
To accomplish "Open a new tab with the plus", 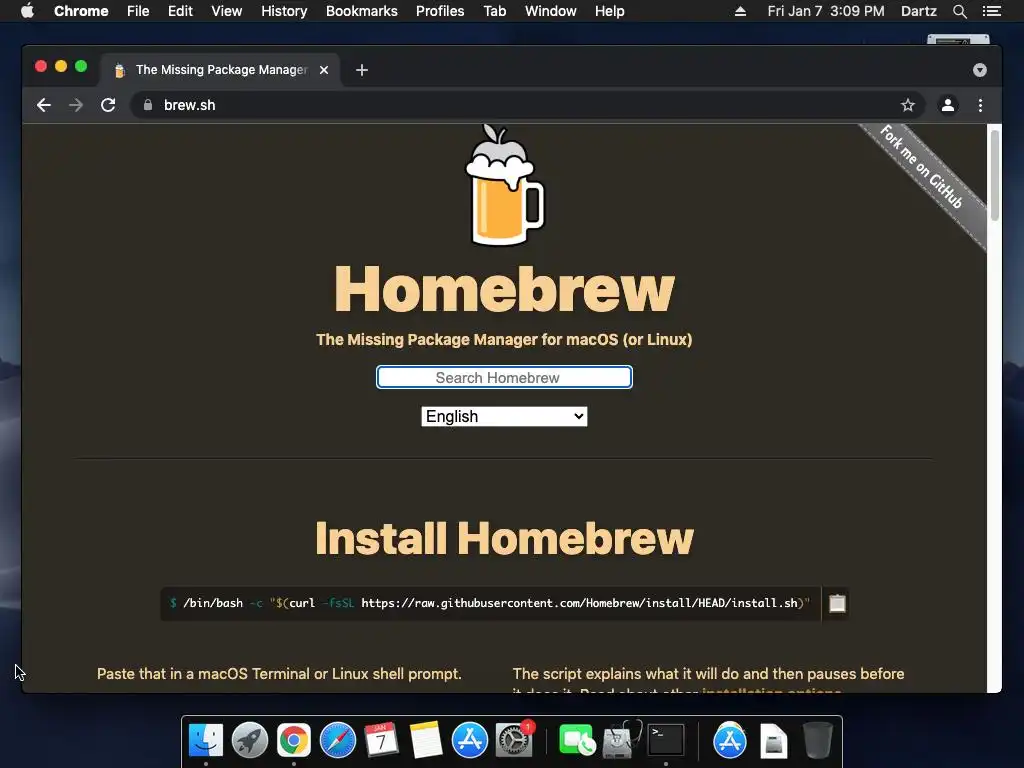I will pos(362,70).
